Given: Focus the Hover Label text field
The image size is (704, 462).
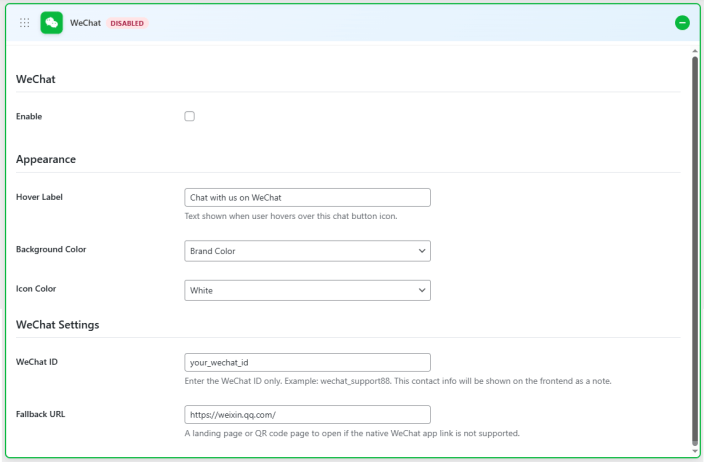Looking at the screenshot, I should click(x=307, y=198).
